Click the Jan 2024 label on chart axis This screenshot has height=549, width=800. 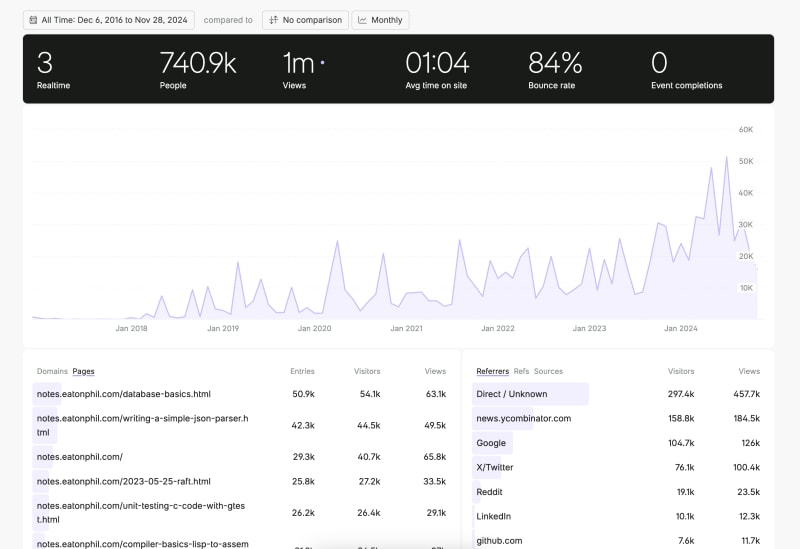pos(681,328)
